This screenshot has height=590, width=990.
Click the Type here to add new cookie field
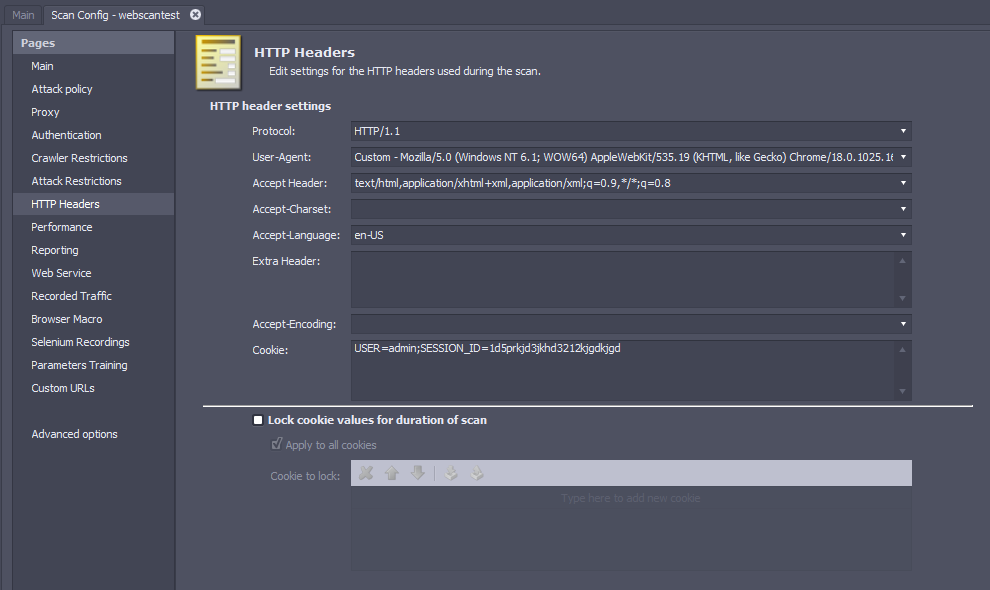point(631,498)
